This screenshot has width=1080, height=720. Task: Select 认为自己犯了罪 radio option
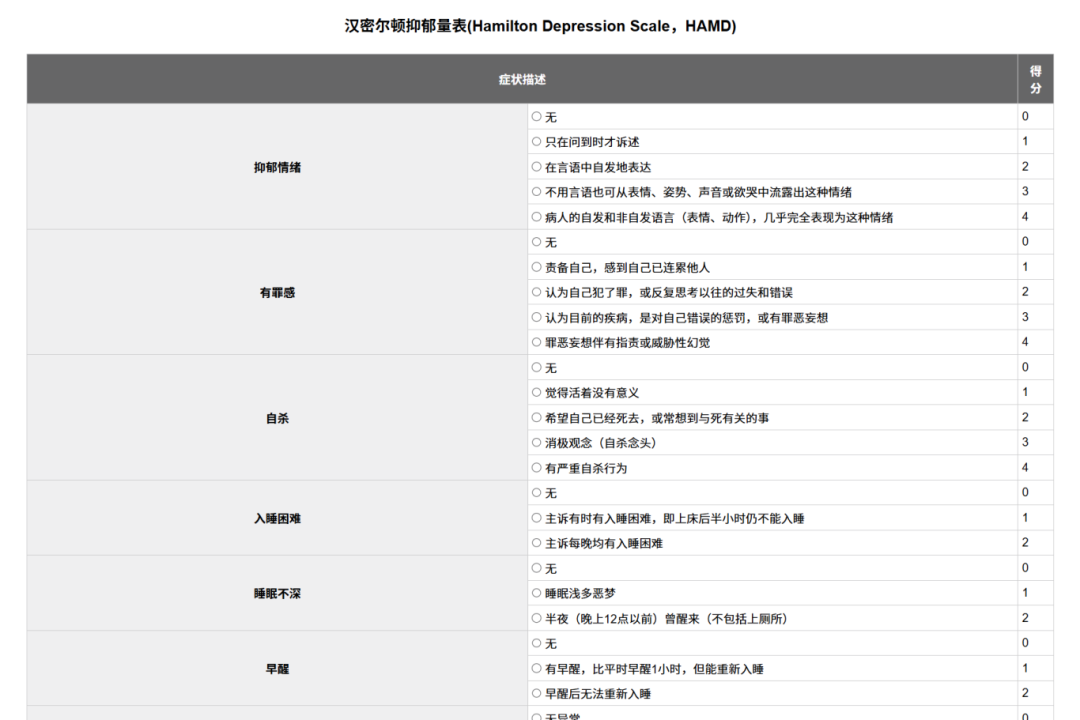537,292
